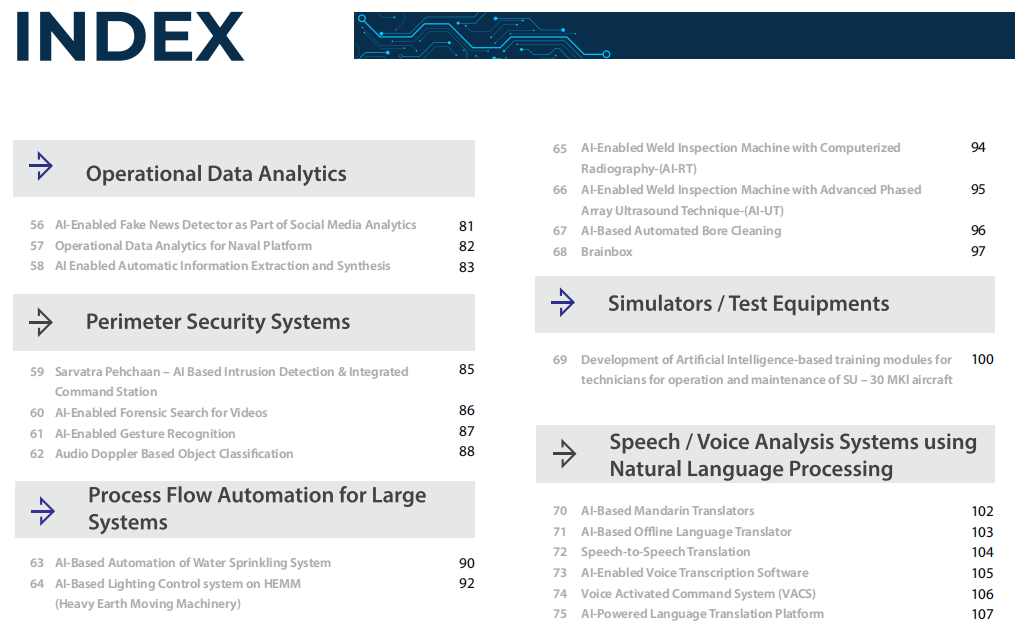Select Operational Data Analytics for Naval Platform entry
Image resolution: width=1015 pixels, height=630 pixels.
[183, 245]
